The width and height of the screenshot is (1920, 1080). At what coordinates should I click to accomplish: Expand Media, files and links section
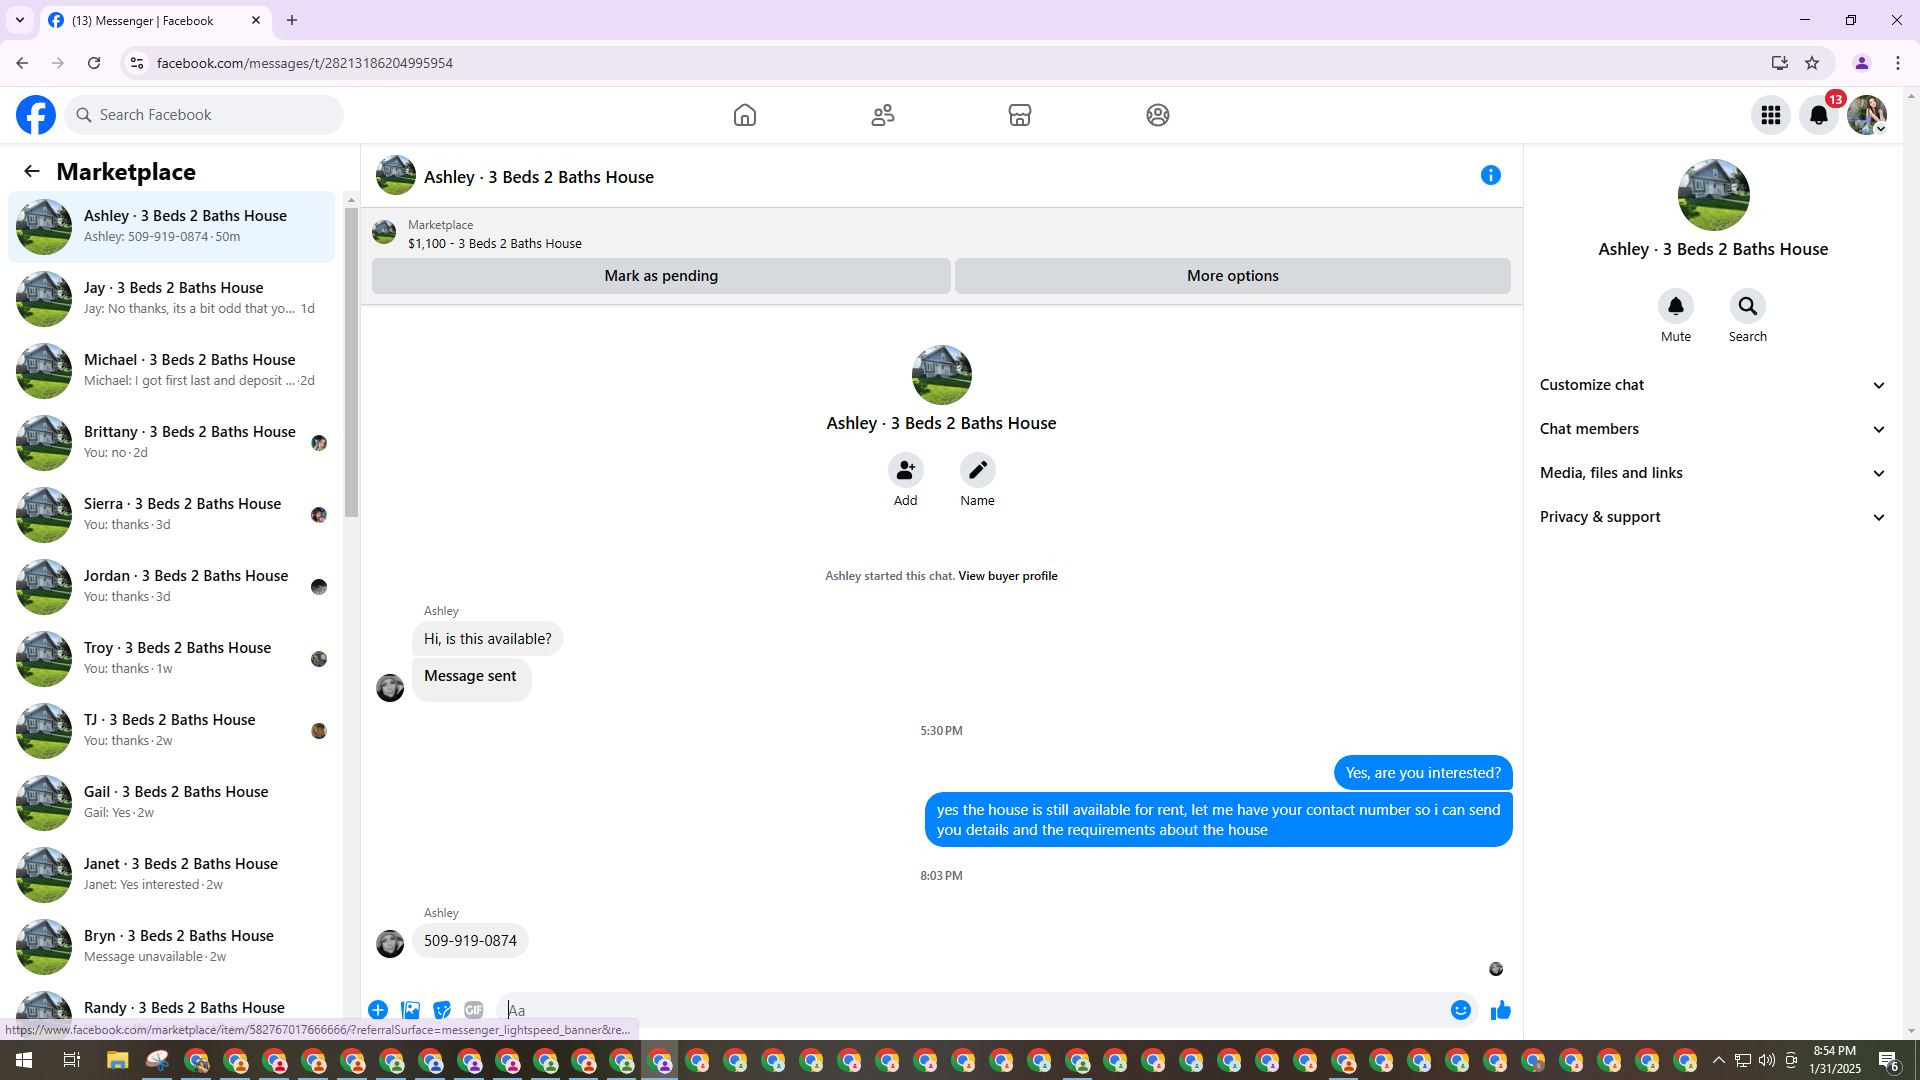click(1713, 473)
